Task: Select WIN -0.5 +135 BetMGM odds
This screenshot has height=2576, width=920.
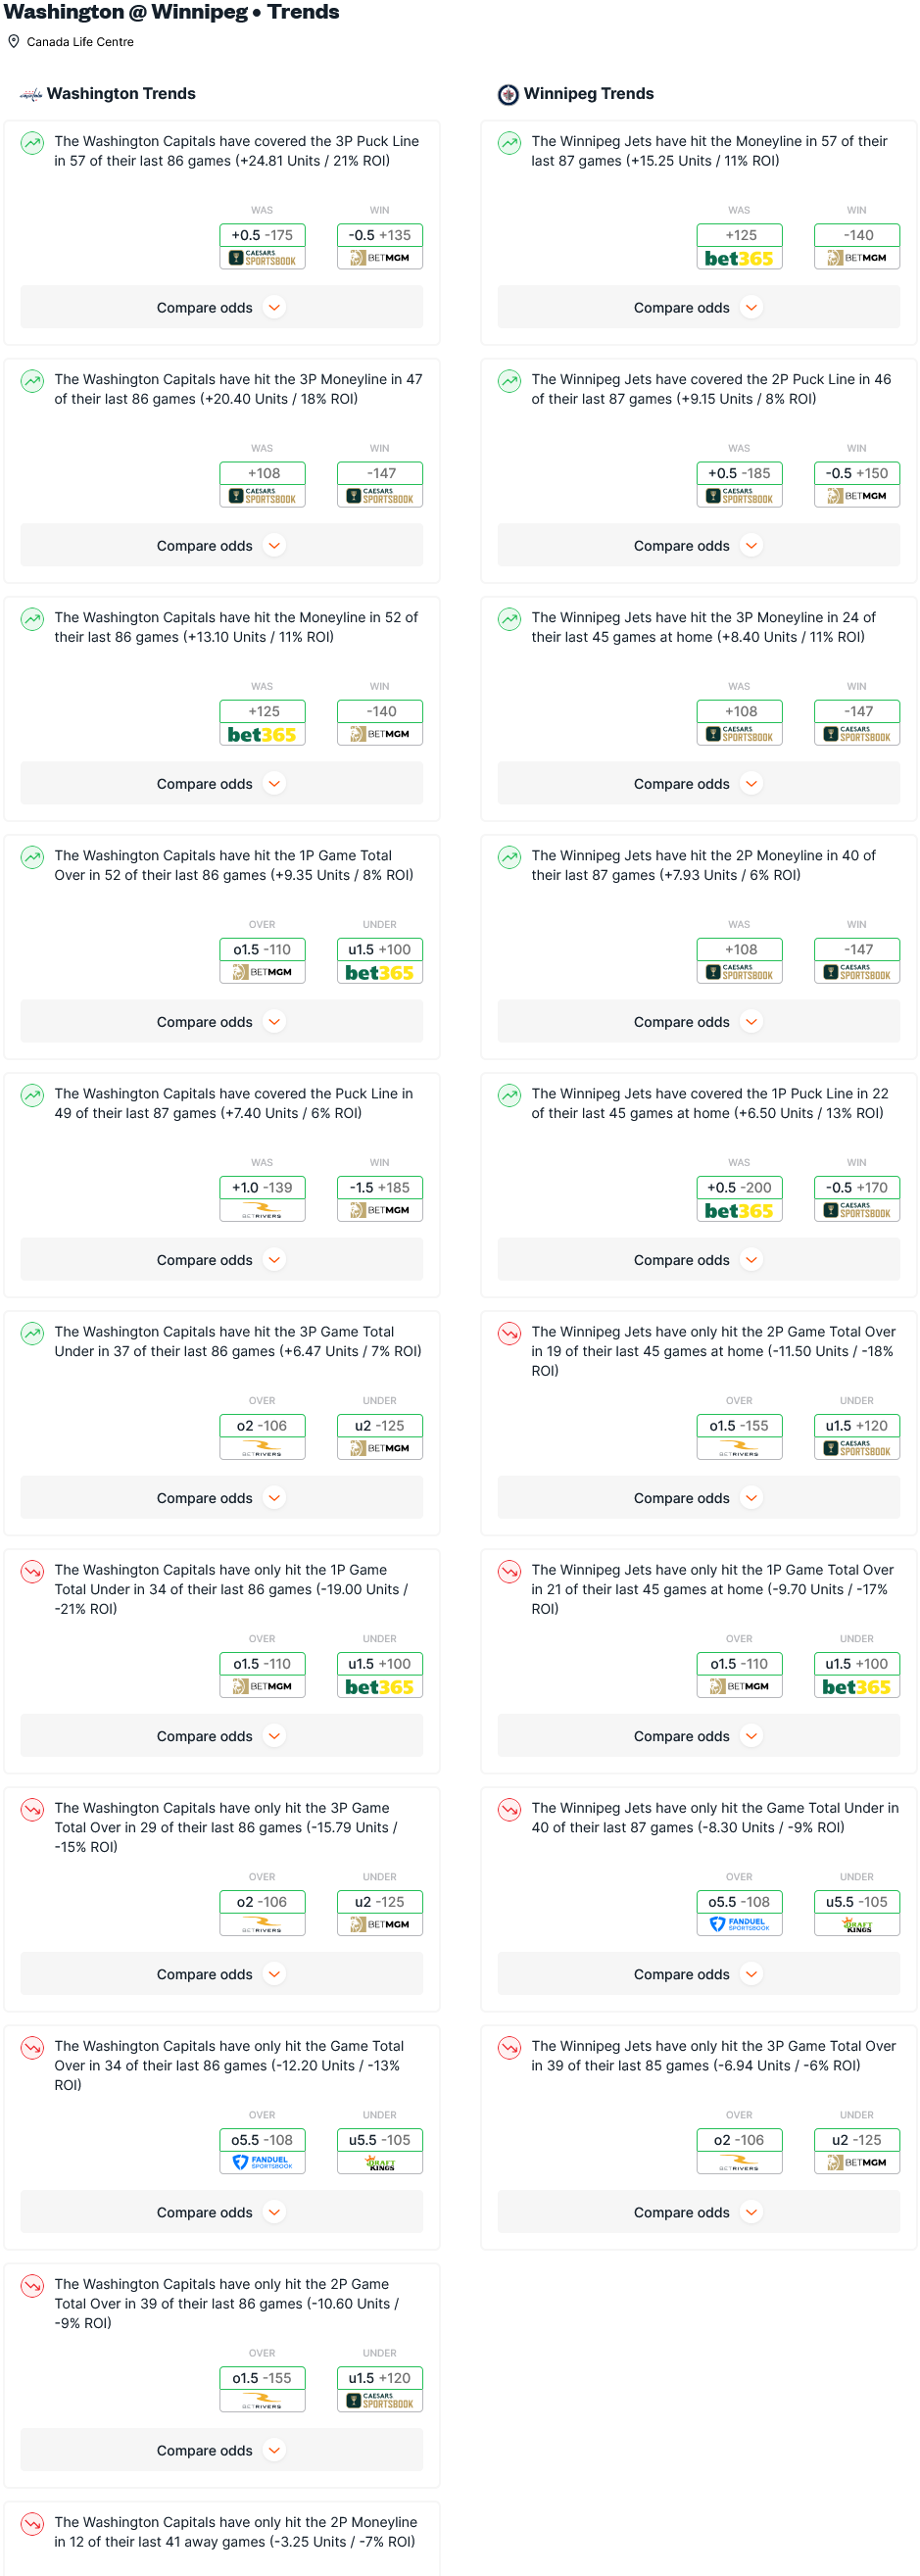Action: pos(380,245)
